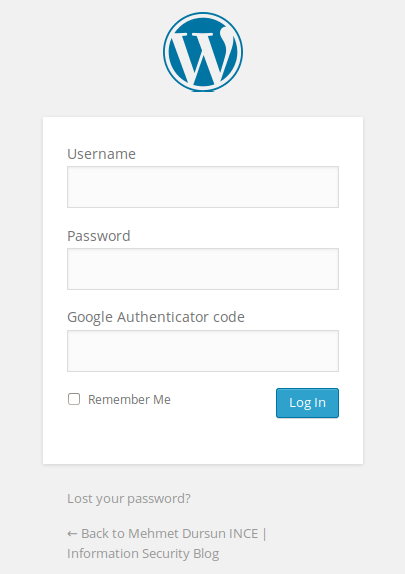405x574 pixels.
Task: Open the Lost your password link
Action: (129, 499)
